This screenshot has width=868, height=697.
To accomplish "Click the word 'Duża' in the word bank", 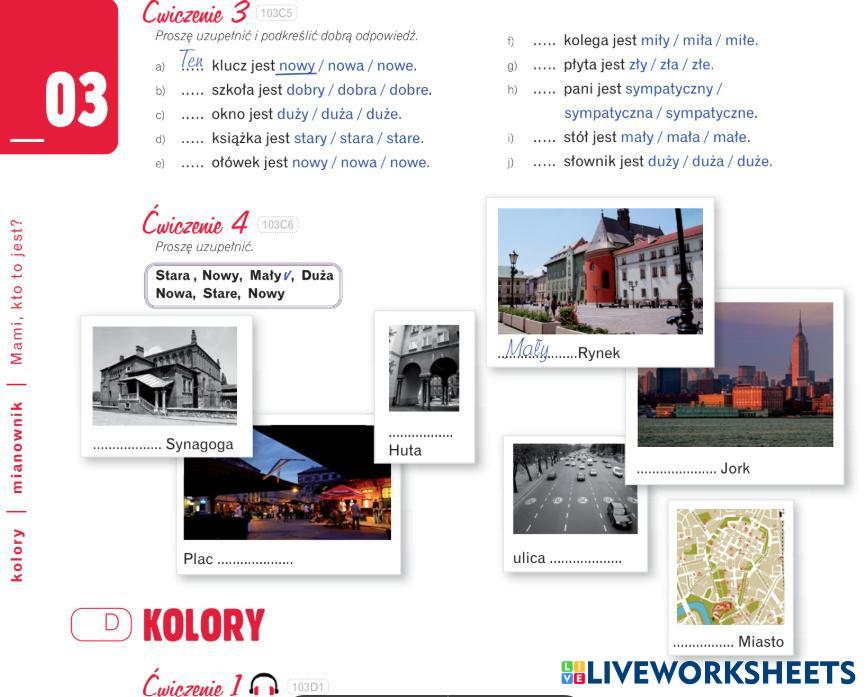I will click(317, 275).
